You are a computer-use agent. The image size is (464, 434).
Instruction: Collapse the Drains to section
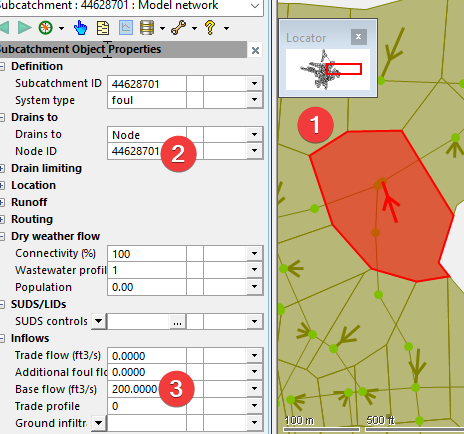[x=2, y=117]
